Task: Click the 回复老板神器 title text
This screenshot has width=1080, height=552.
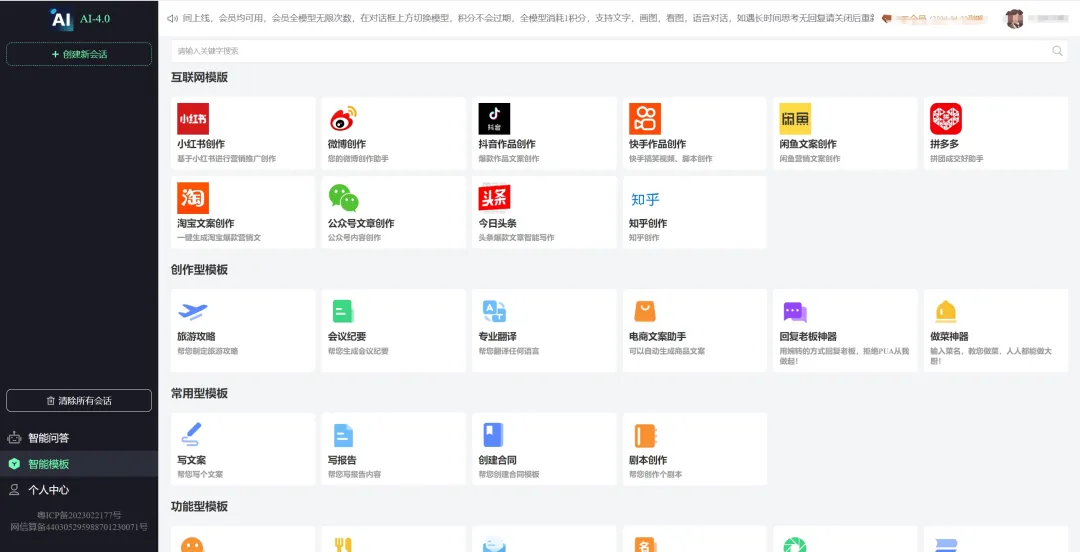Action: pos(808,336)
